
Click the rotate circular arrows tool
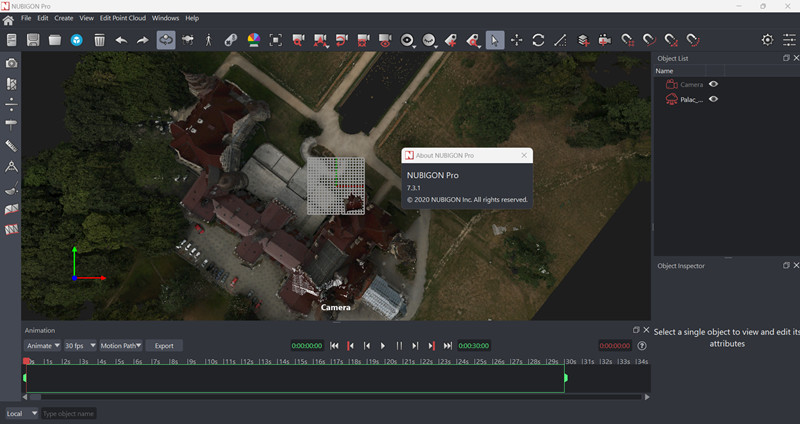(x=538, y=40)
